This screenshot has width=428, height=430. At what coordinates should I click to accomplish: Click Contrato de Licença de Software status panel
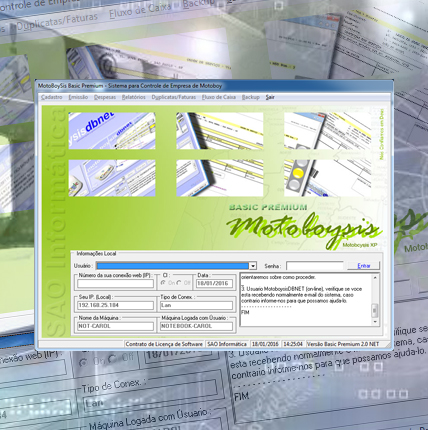click(x=164, y=344)
